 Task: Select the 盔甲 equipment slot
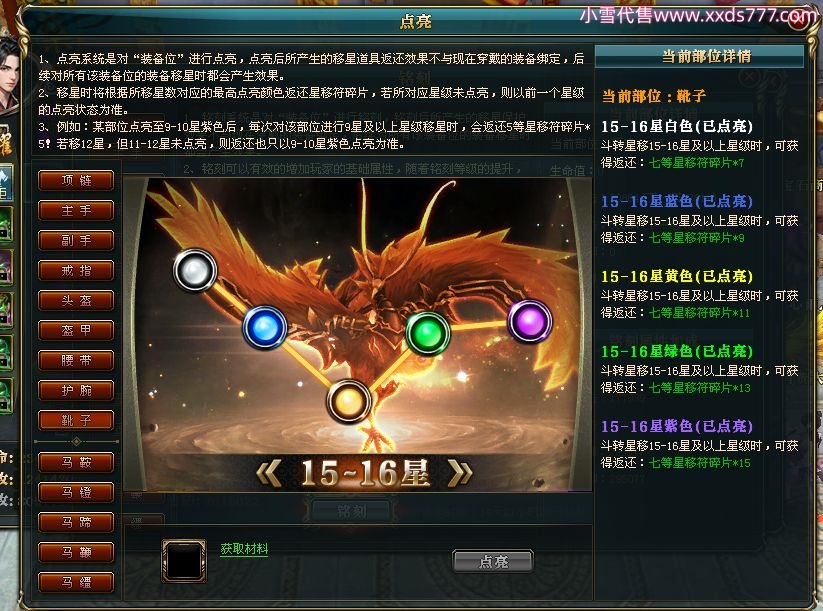(x=76, y=330)
